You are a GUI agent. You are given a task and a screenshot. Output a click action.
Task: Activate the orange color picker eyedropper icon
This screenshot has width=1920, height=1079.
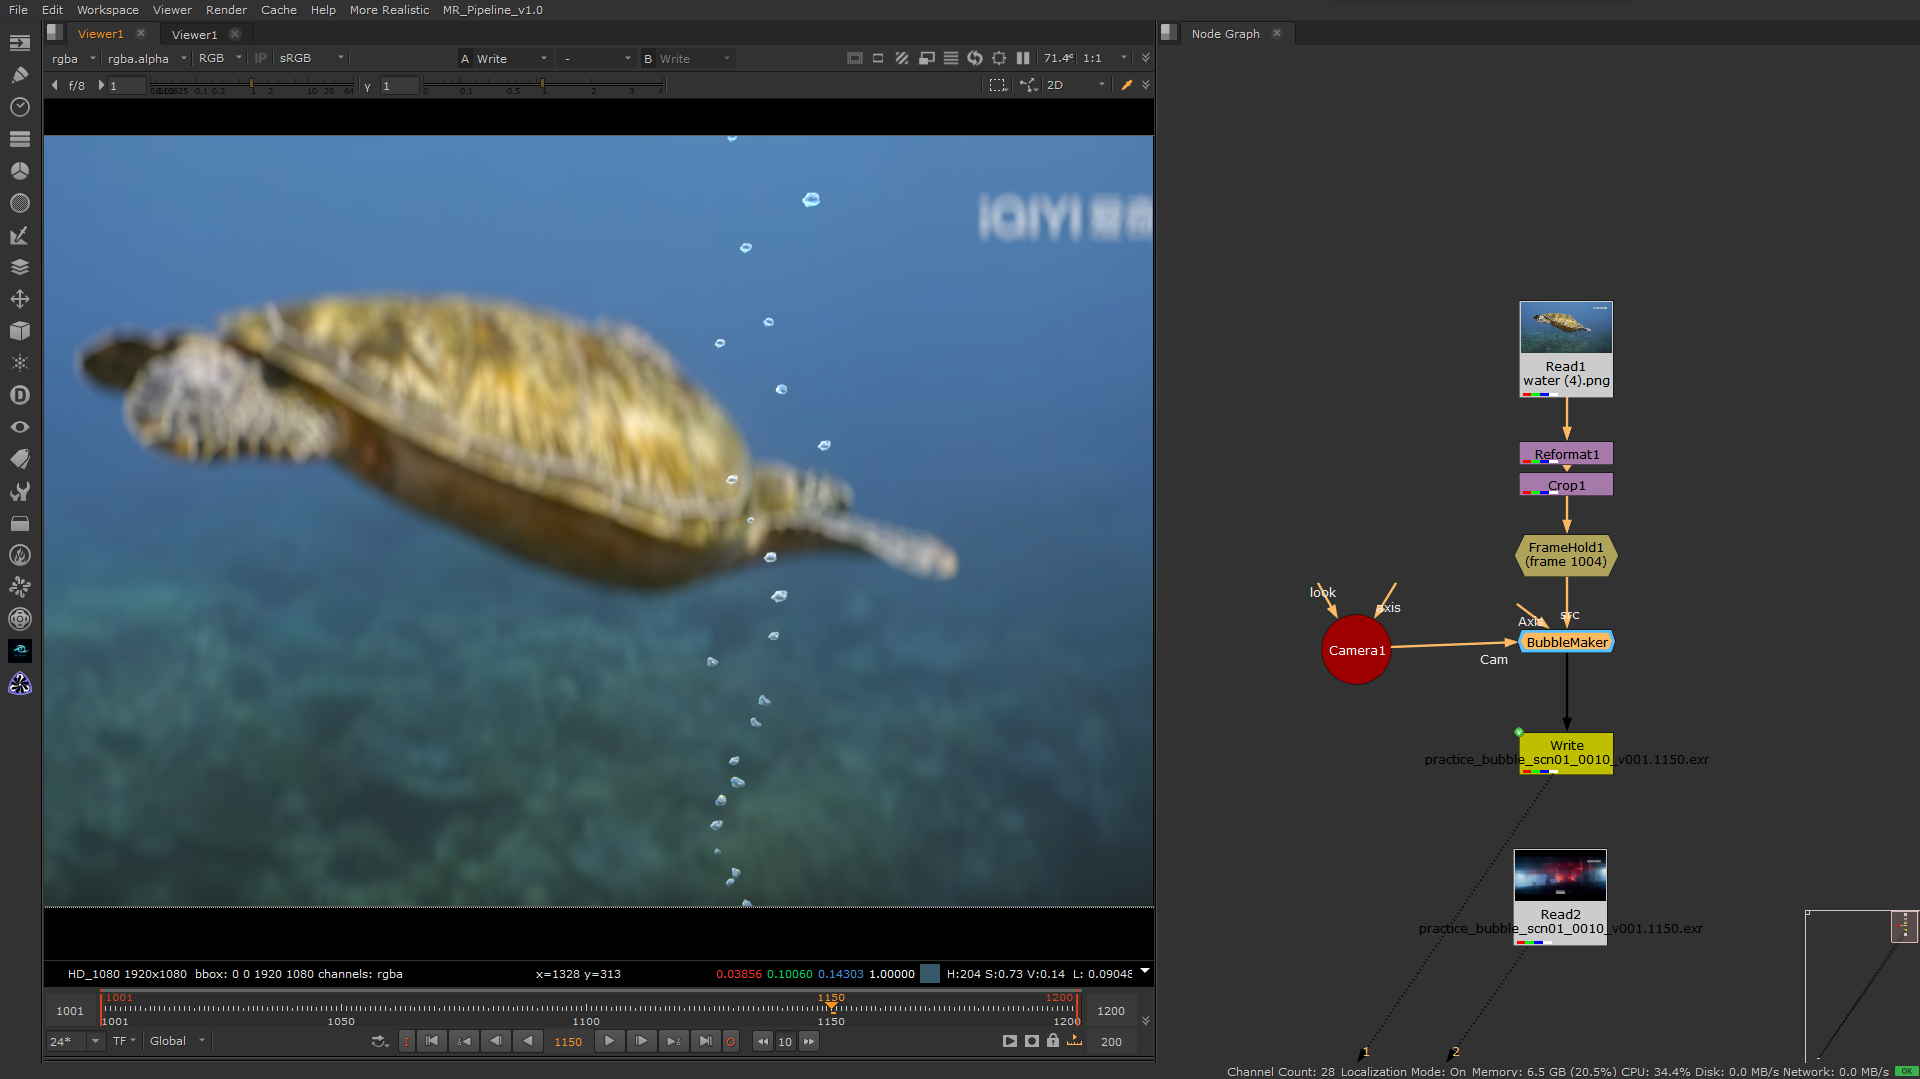tap(1126, 86)
